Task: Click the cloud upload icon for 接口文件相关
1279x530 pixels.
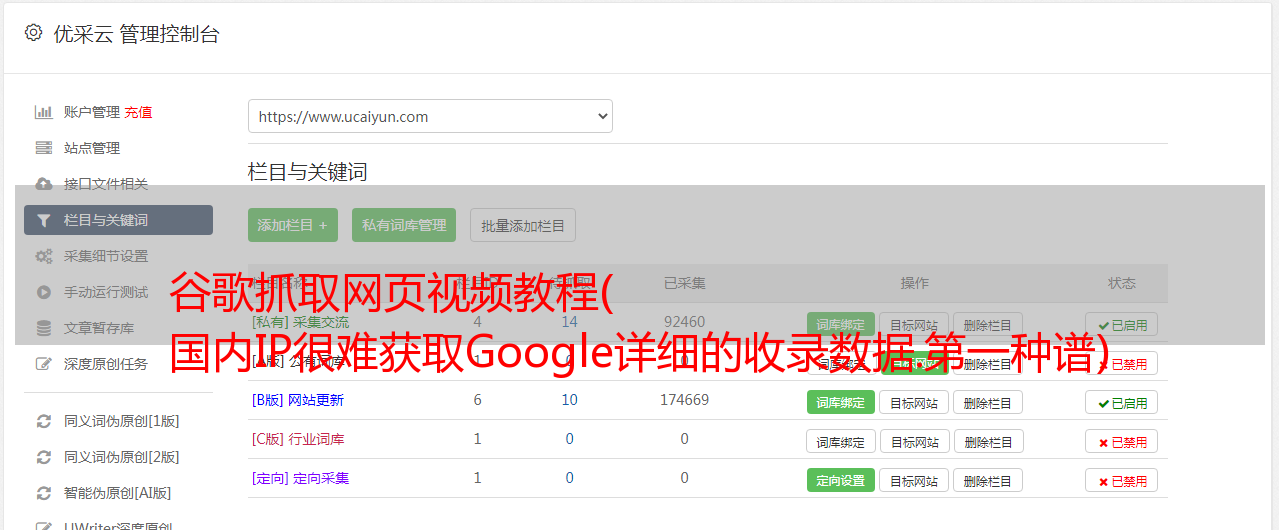Action: tap(44, 184)
